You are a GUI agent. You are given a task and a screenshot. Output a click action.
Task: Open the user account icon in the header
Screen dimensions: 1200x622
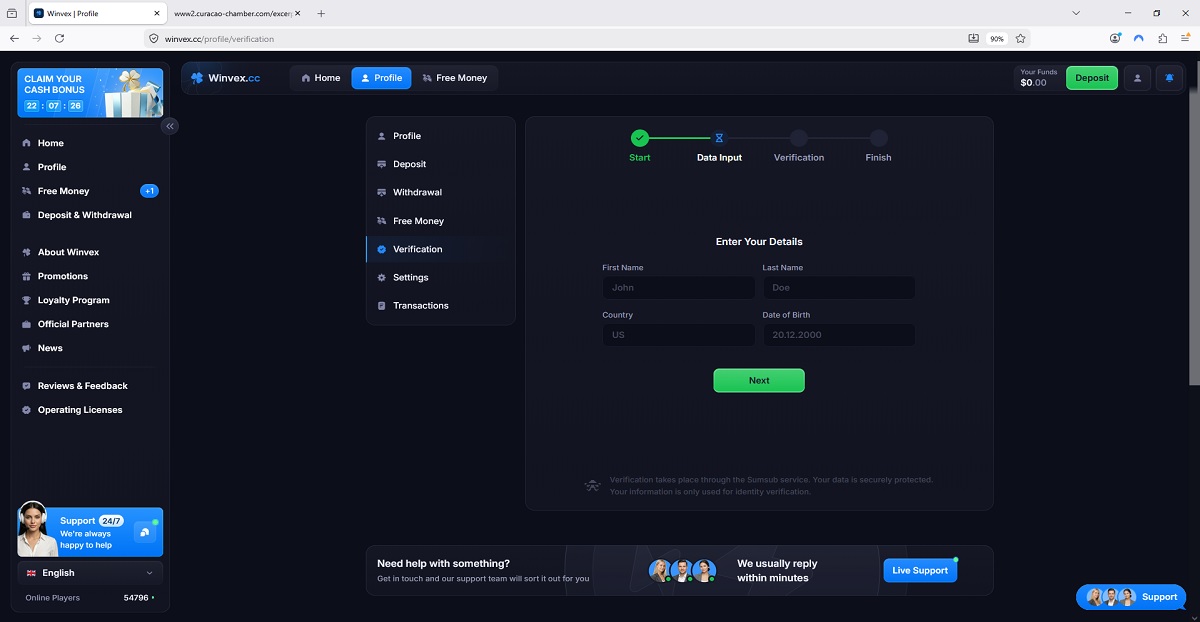point(1137,78)
